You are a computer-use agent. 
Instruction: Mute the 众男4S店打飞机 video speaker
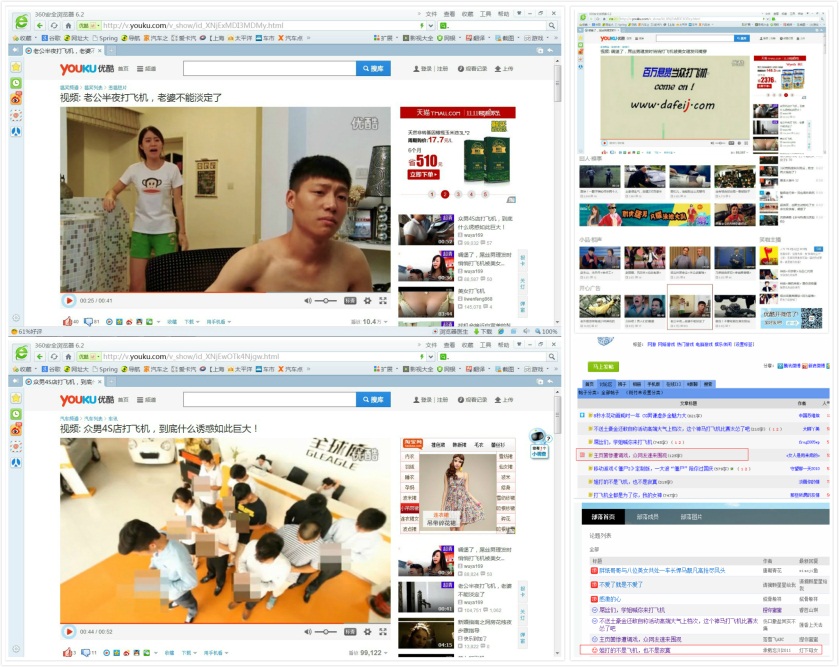308,632
